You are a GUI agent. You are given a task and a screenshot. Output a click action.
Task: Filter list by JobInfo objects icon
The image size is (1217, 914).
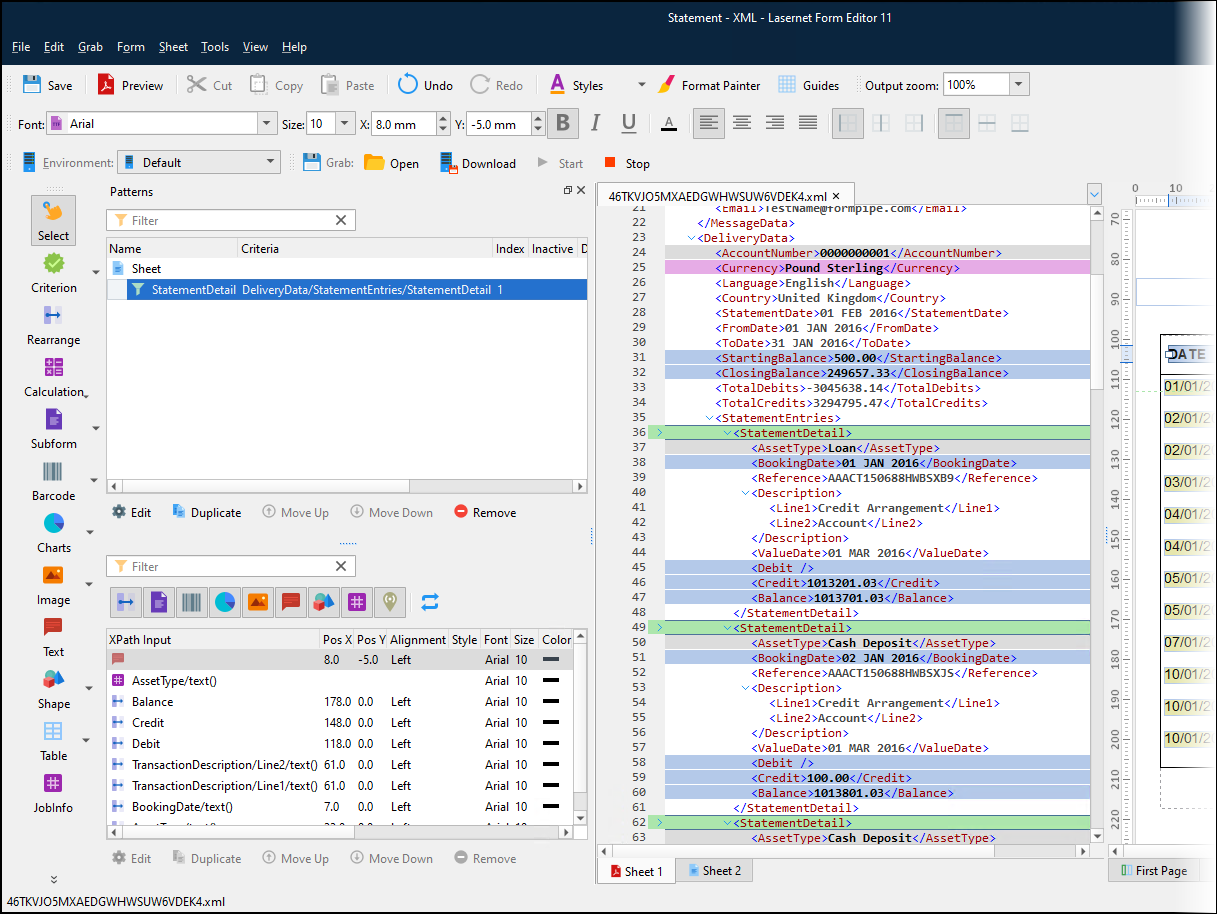pos(357,602)
